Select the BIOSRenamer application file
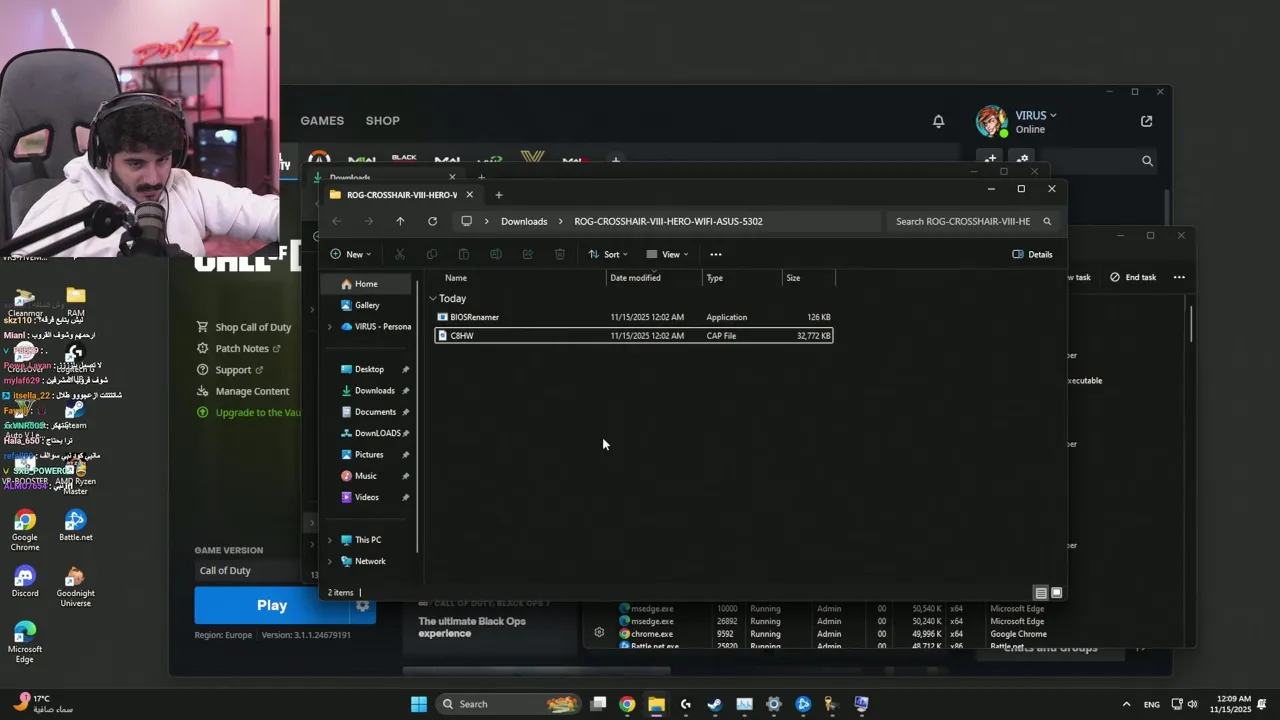 point(633,317)
